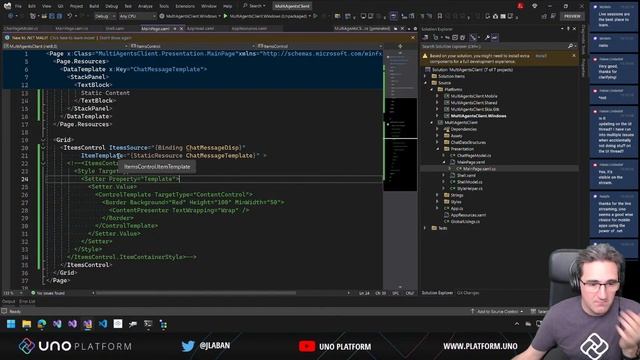Click the PREVIEW button
The width and height of the screenshot is (640, 360).
pyautogui.click(x=572, y=16)
